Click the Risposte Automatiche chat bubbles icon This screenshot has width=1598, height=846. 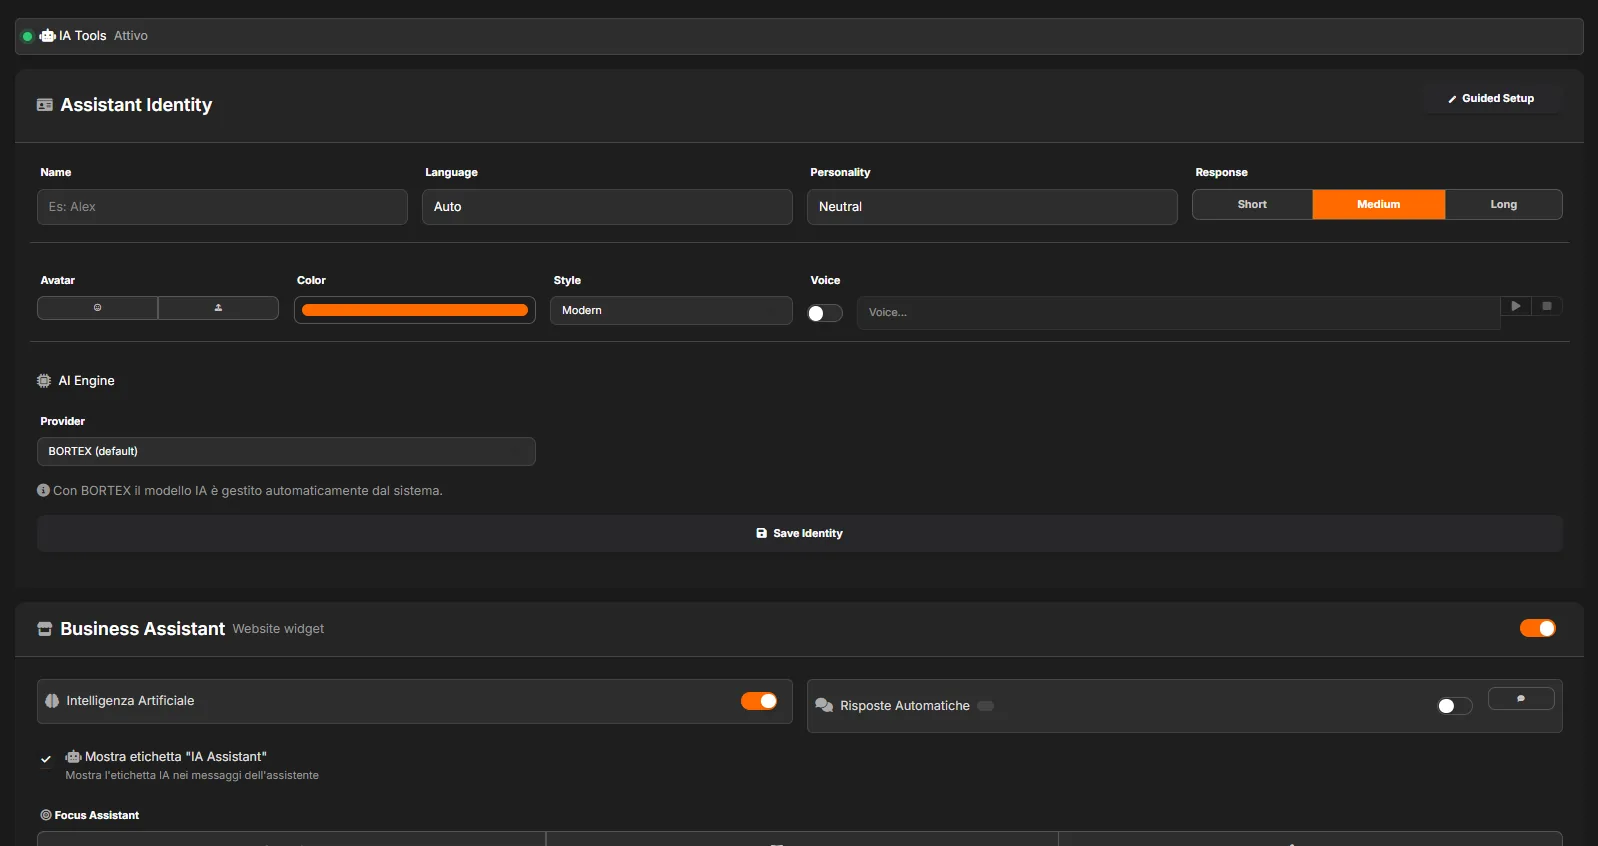(x=824, y=706)
